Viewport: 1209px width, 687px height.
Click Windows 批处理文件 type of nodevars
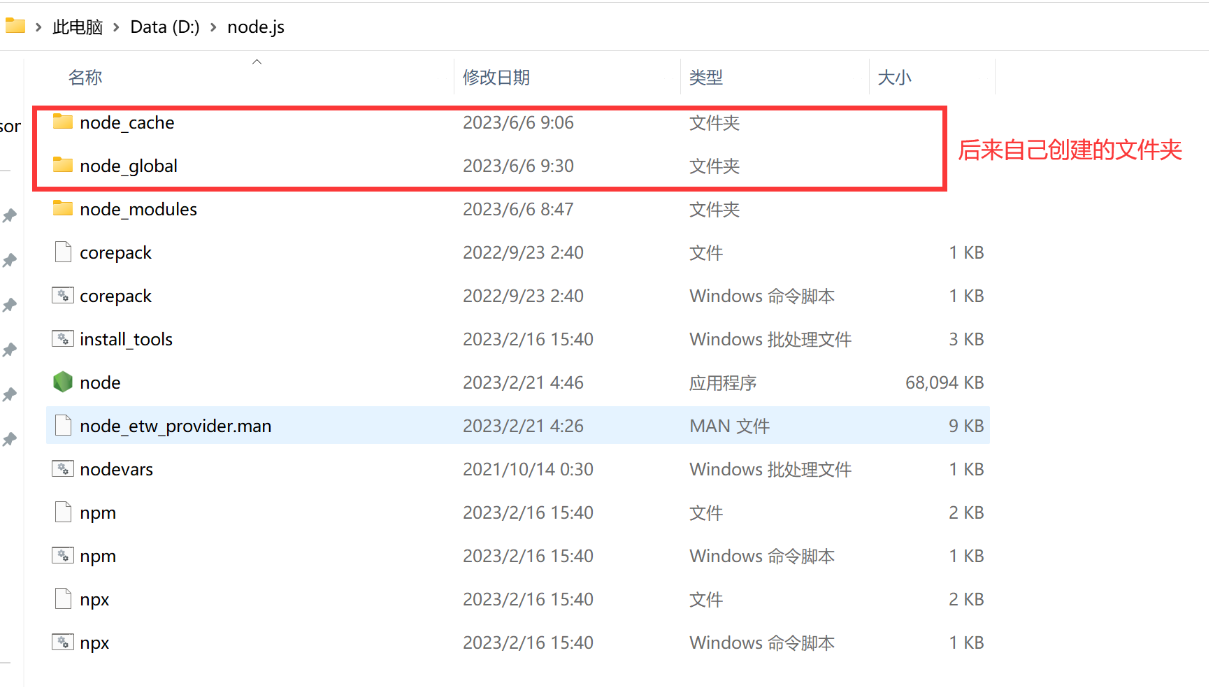point(770,469)
